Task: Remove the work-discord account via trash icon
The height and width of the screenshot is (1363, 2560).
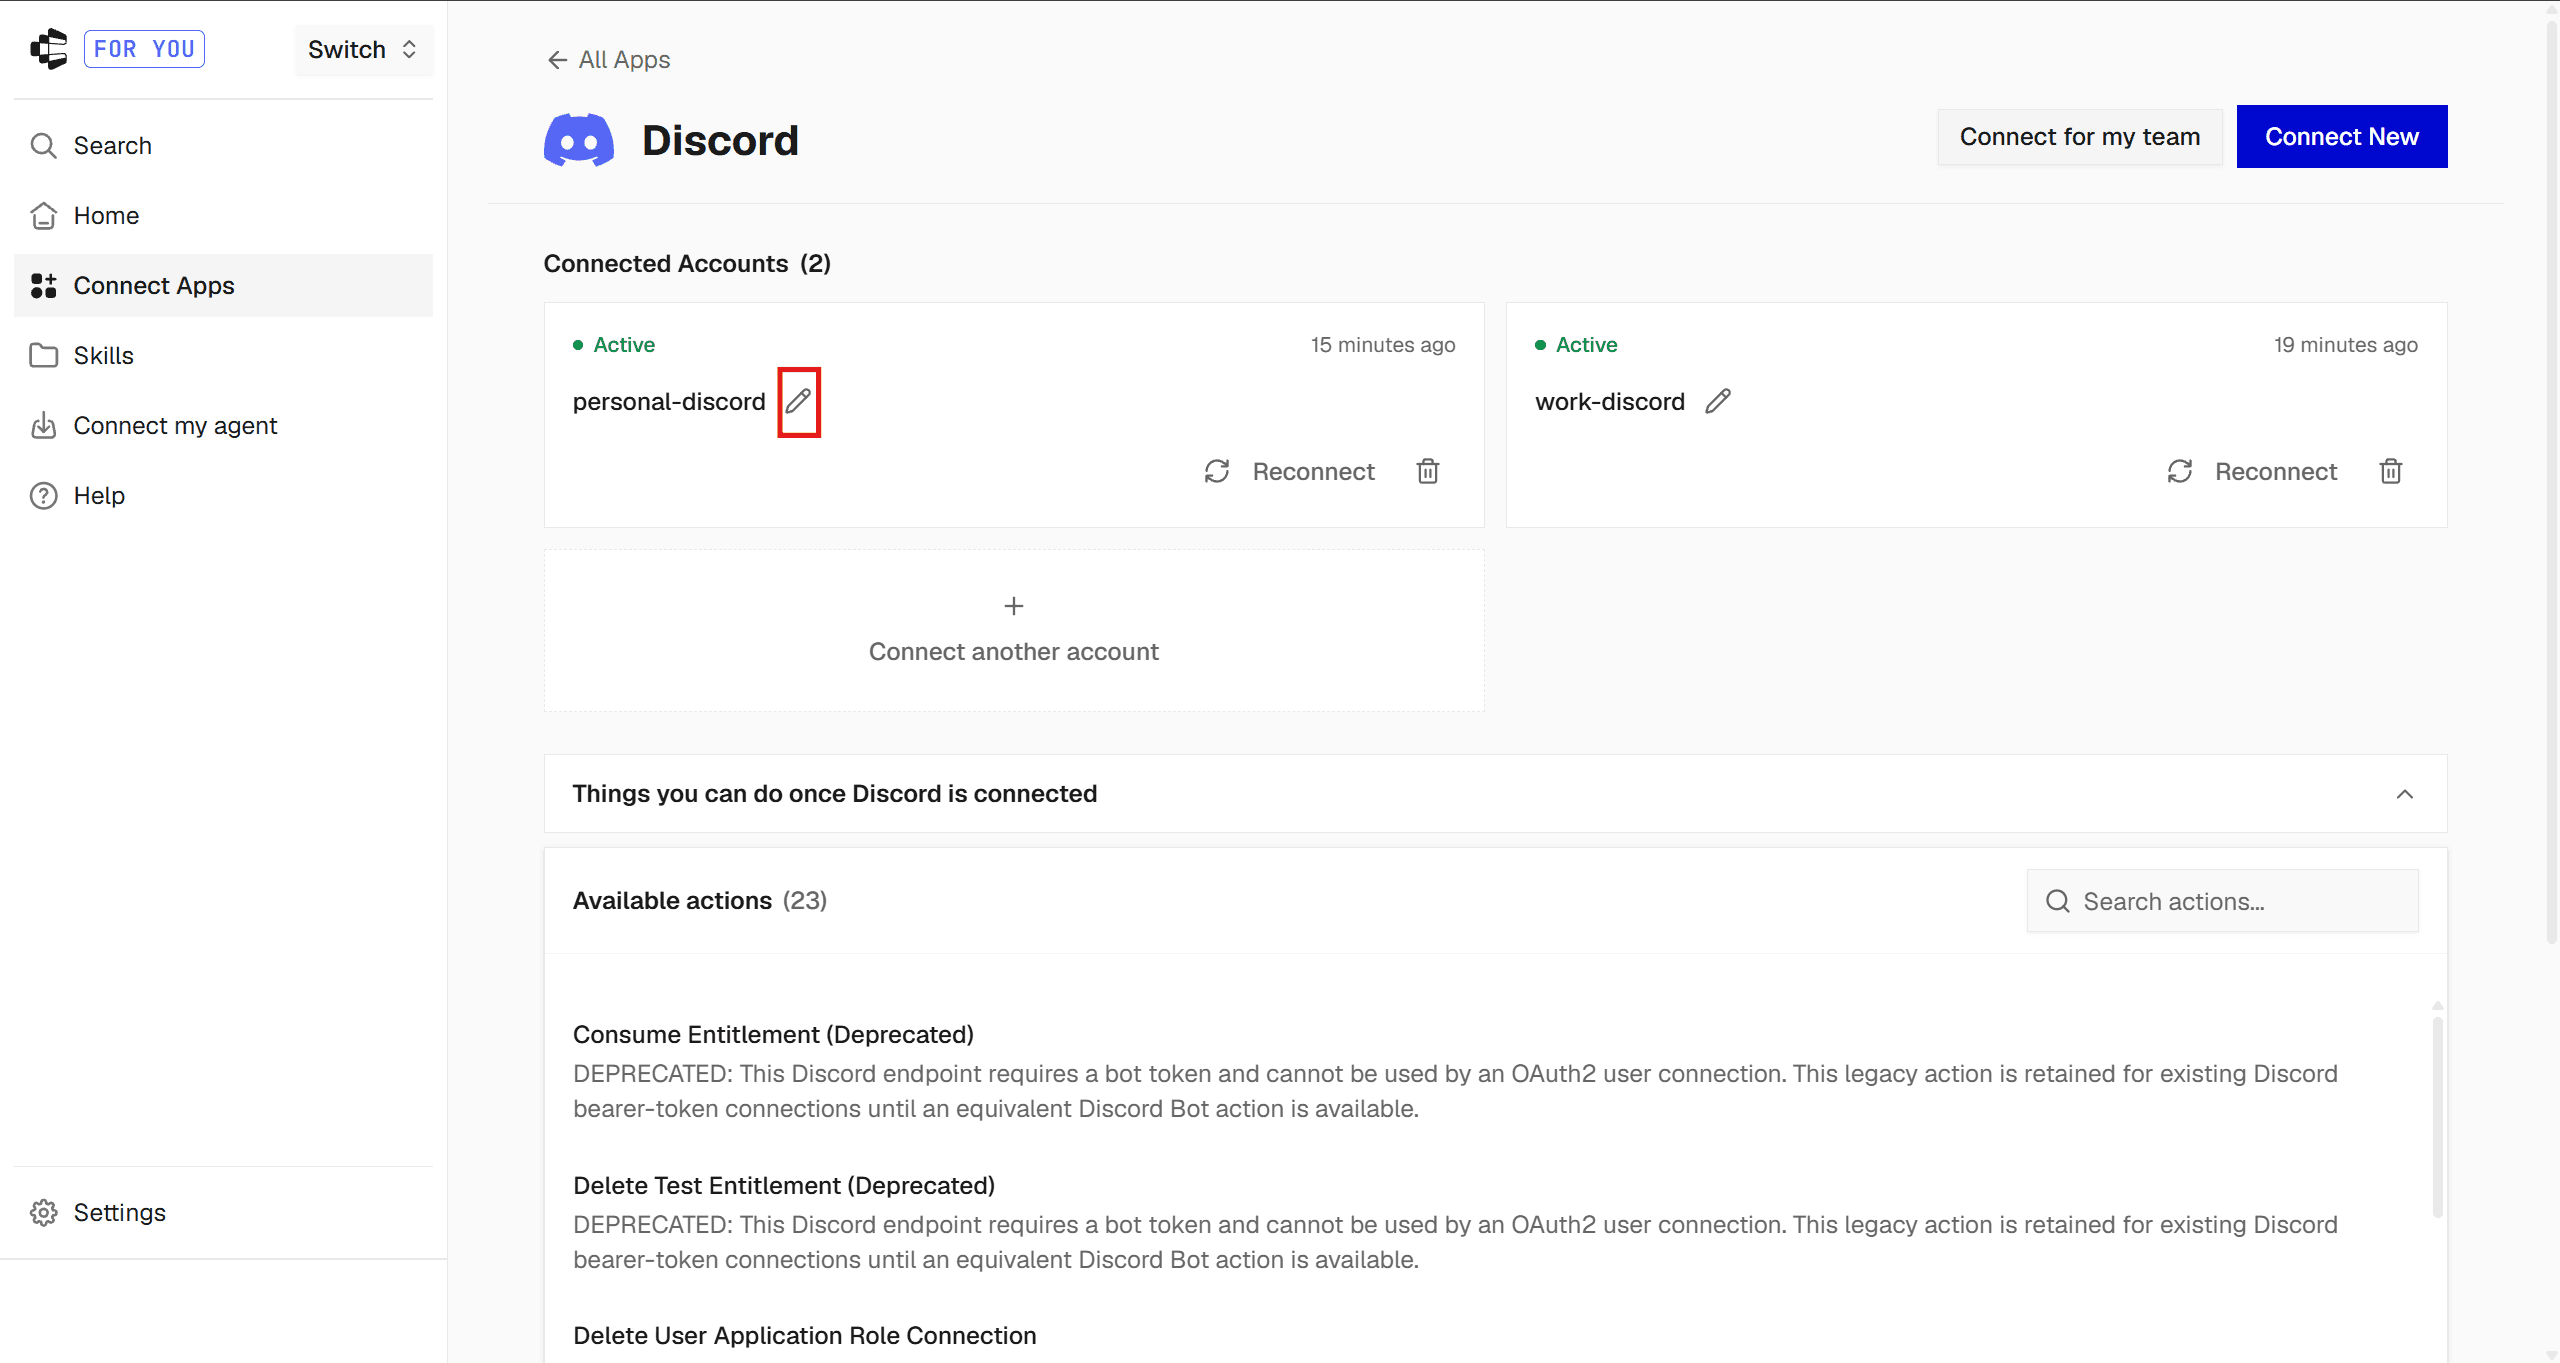Action: [x=2390, y=471]
